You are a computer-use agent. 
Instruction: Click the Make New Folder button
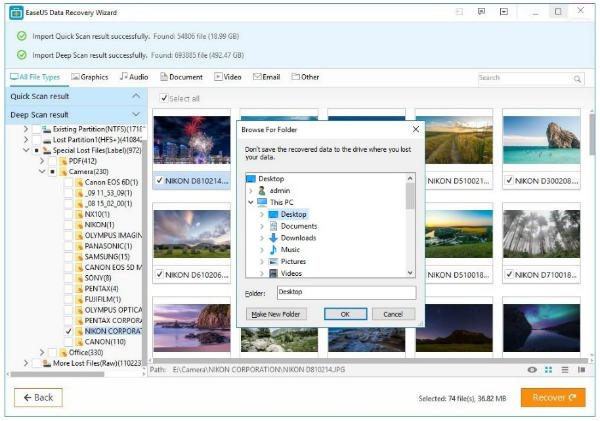pos(276,314)
